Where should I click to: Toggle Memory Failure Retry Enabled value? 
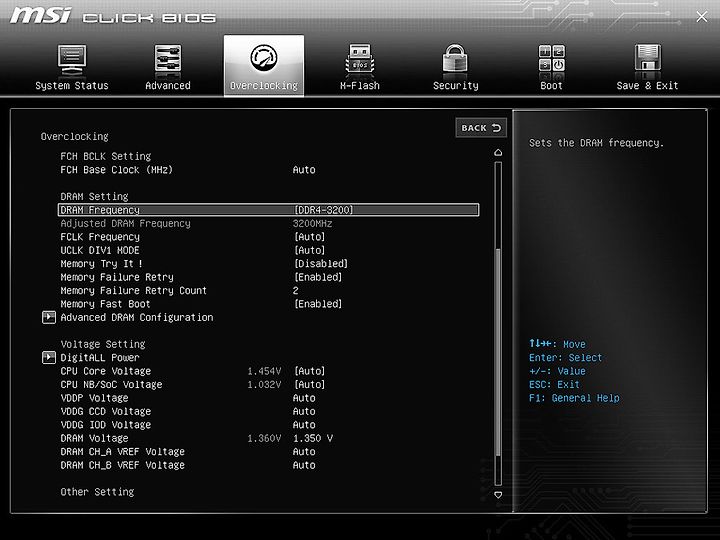pyautogui.click(x=318, y=277)
